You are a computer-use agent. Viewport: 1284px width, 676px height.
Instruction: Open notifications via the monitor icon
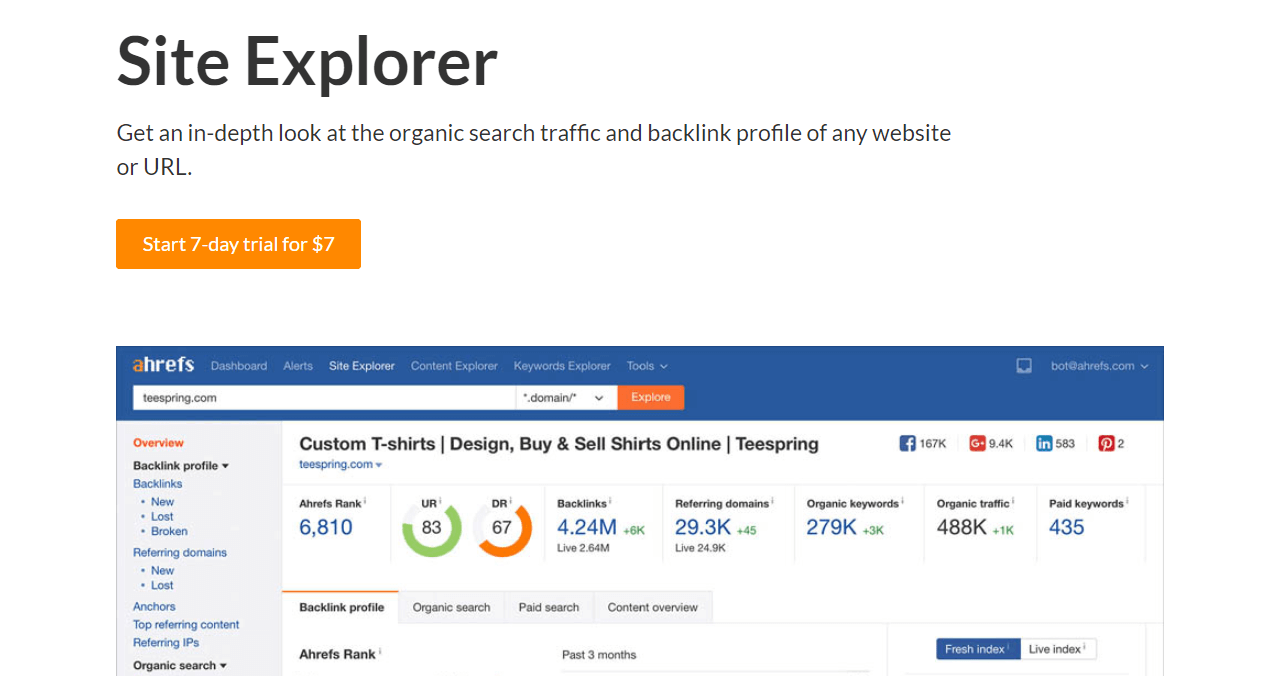click(1023, 366)
